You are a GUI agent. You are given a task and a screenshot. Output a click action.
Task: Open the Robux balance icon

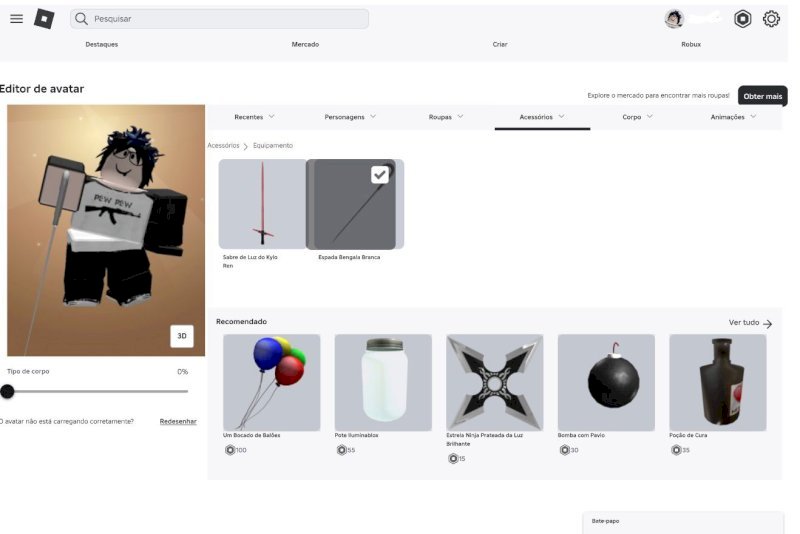tap(742, 19)
